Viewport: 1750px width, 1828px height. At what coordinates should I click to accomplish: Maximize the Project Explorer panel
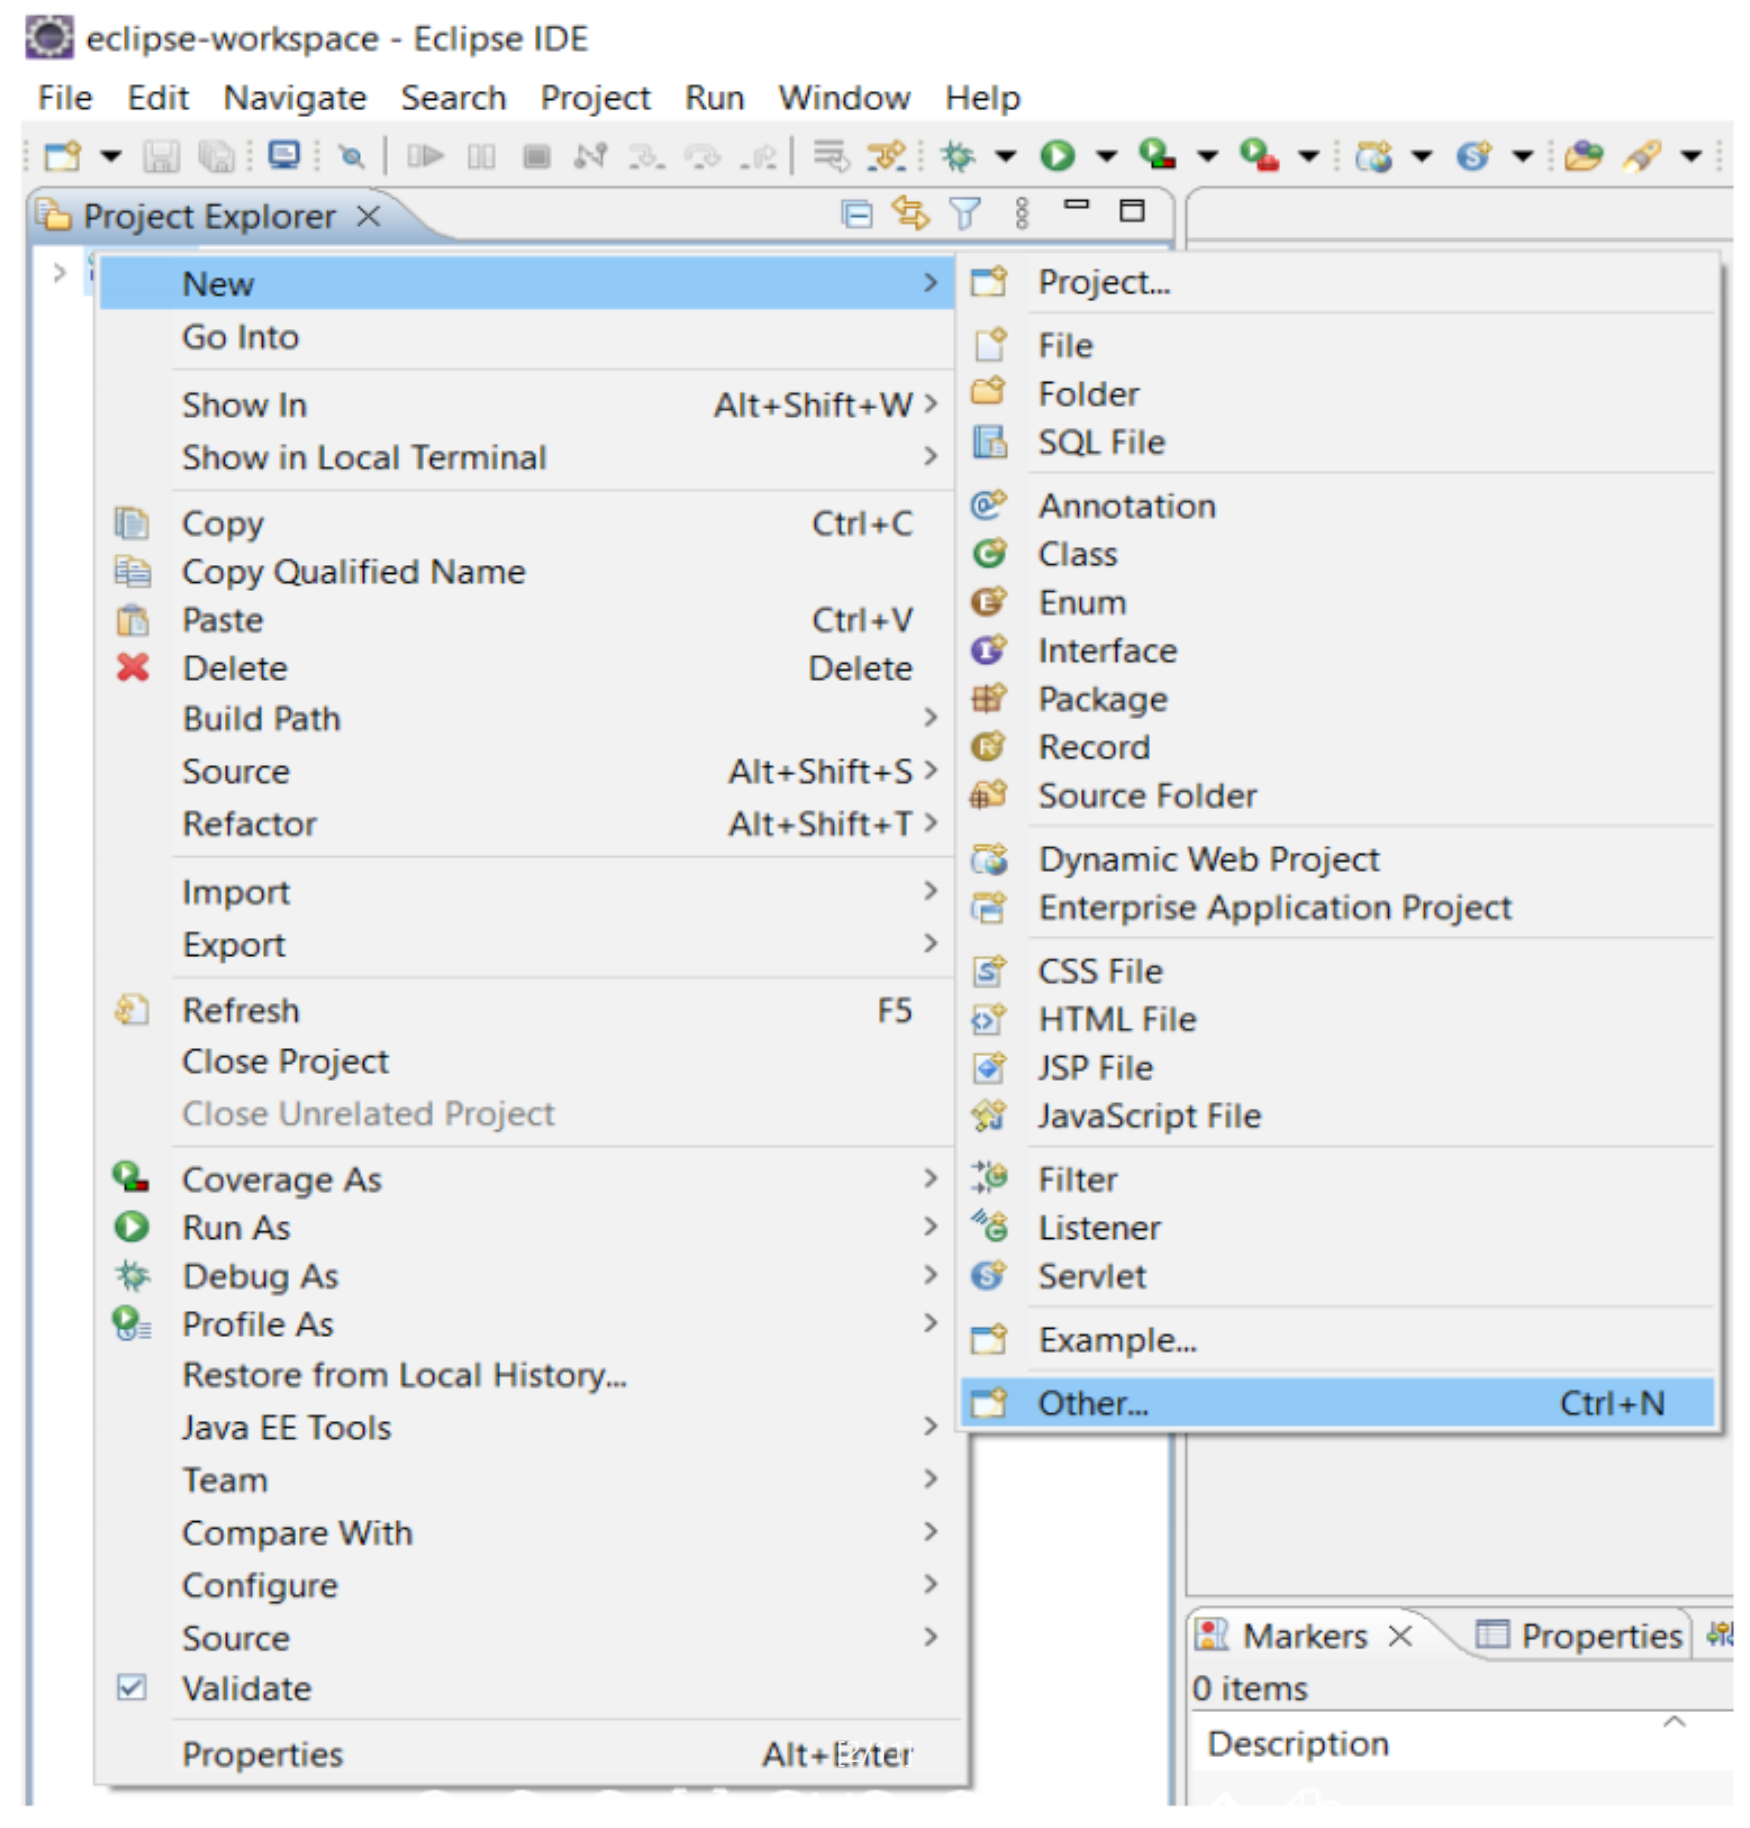[x=1132, y=210]
